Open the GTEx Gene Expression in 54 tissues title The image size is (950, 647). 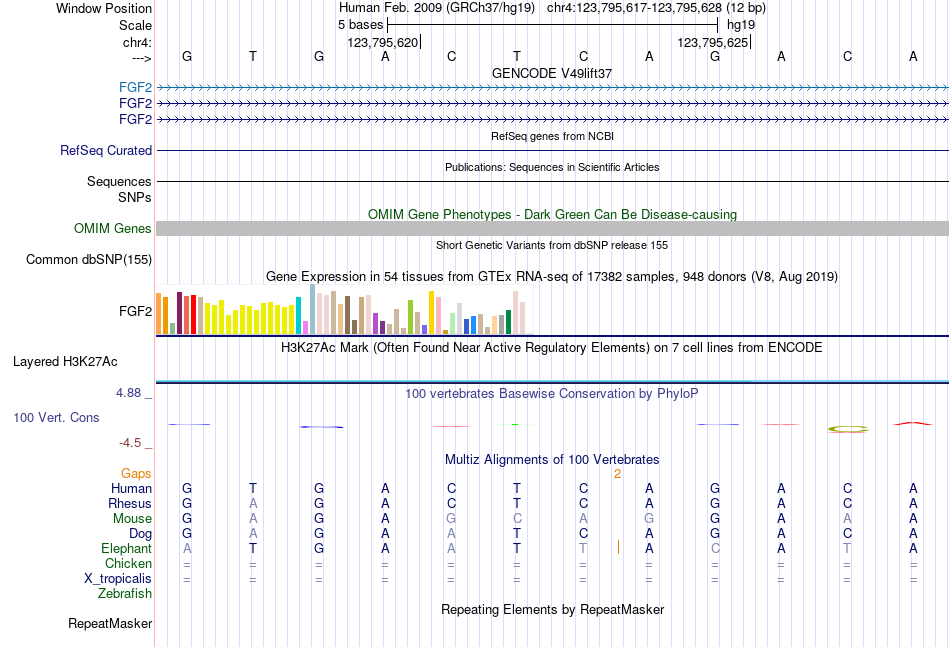[x=552, y=277]
